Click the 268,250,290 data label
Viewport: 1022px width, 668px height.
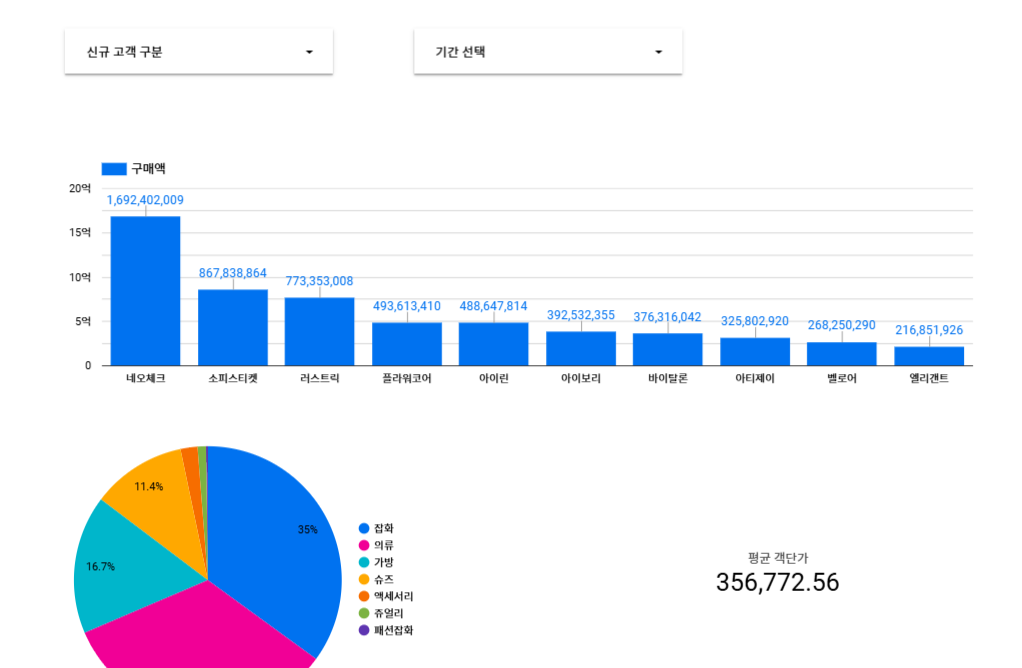pyautogui.click(x=841, y=325)
